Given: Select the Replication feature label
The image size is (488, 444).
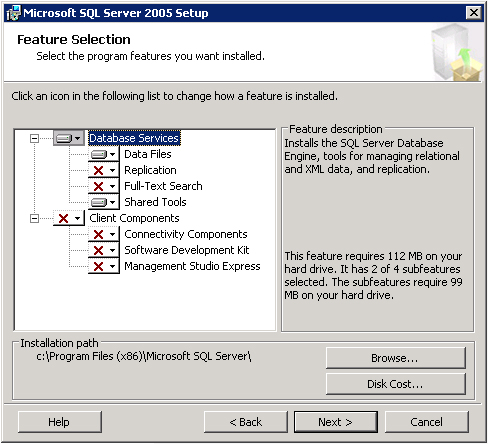Looking at the screenshot, I should point(150,170).
